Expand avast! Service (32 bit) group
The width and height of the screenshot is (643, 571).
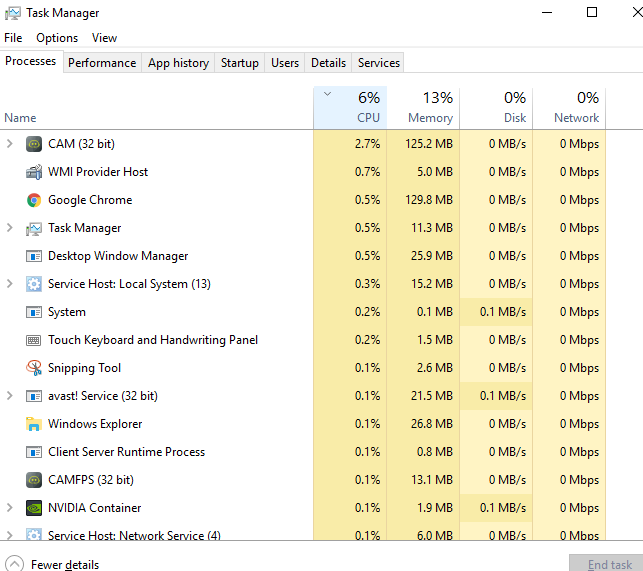9,395
